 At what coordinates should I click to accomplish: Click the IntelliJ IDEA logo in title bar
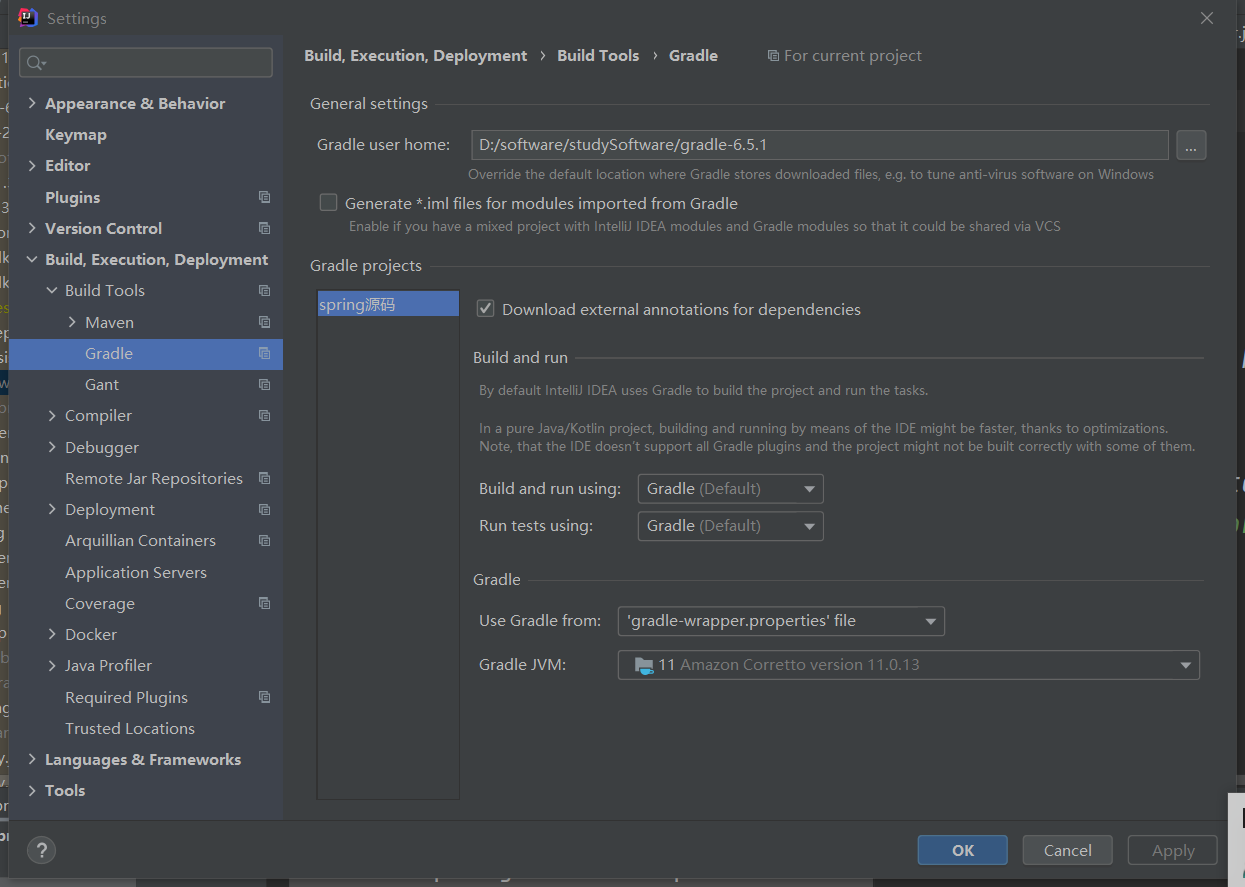[x=28, y=18]
